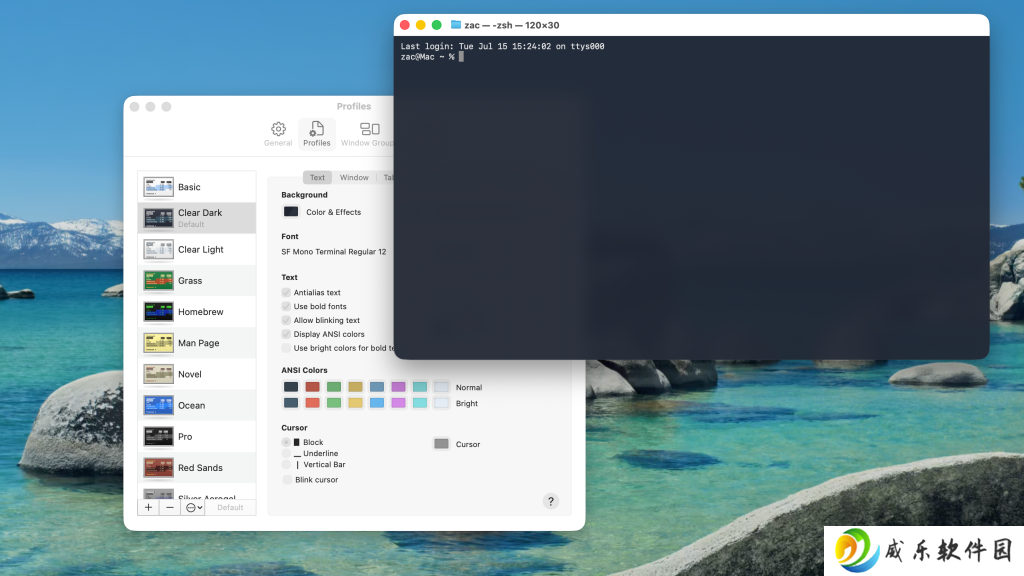The height and width of the screenshot is (576, 1024).
Task: Choose the Man Page profile icon
Action: coord(158,343)
